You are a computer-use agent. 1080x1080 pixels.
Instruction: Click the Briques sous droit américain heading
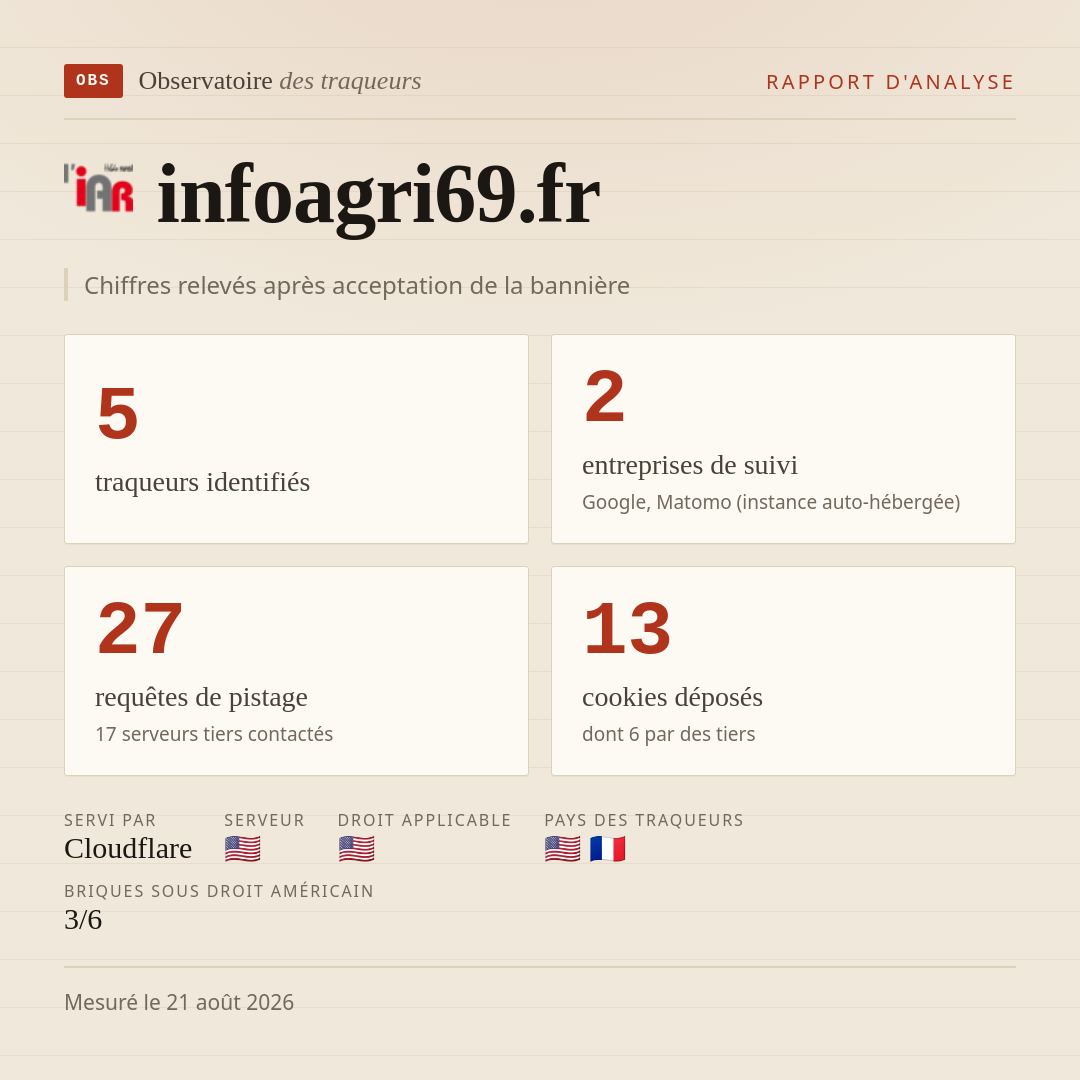pos(219,891)
